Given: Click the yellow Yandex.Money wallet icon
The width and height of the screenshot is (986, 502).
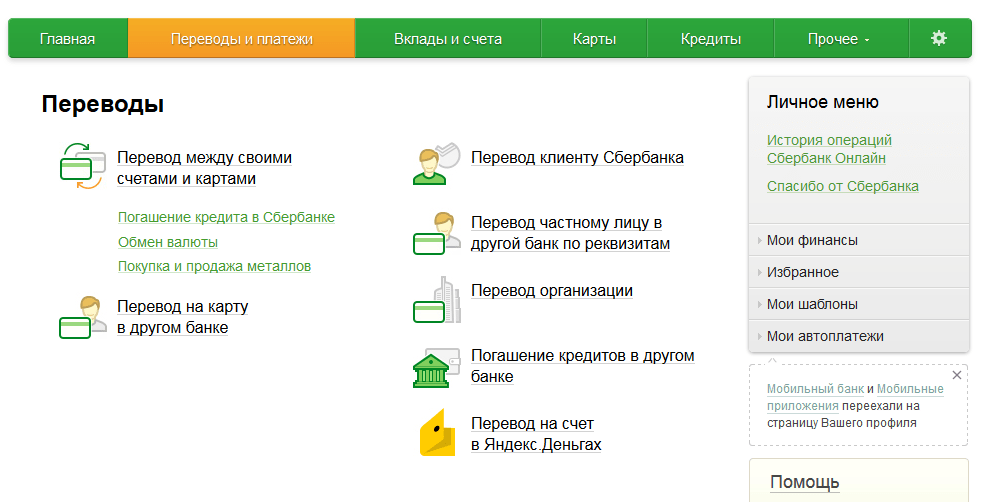Looking at the screenshot, I should click(437, 433).
